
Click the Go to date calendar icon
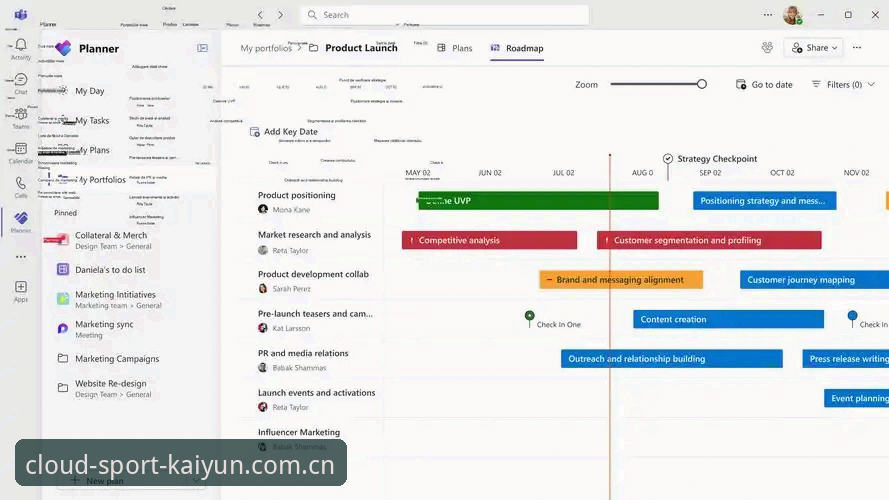(x=740, y=84)
